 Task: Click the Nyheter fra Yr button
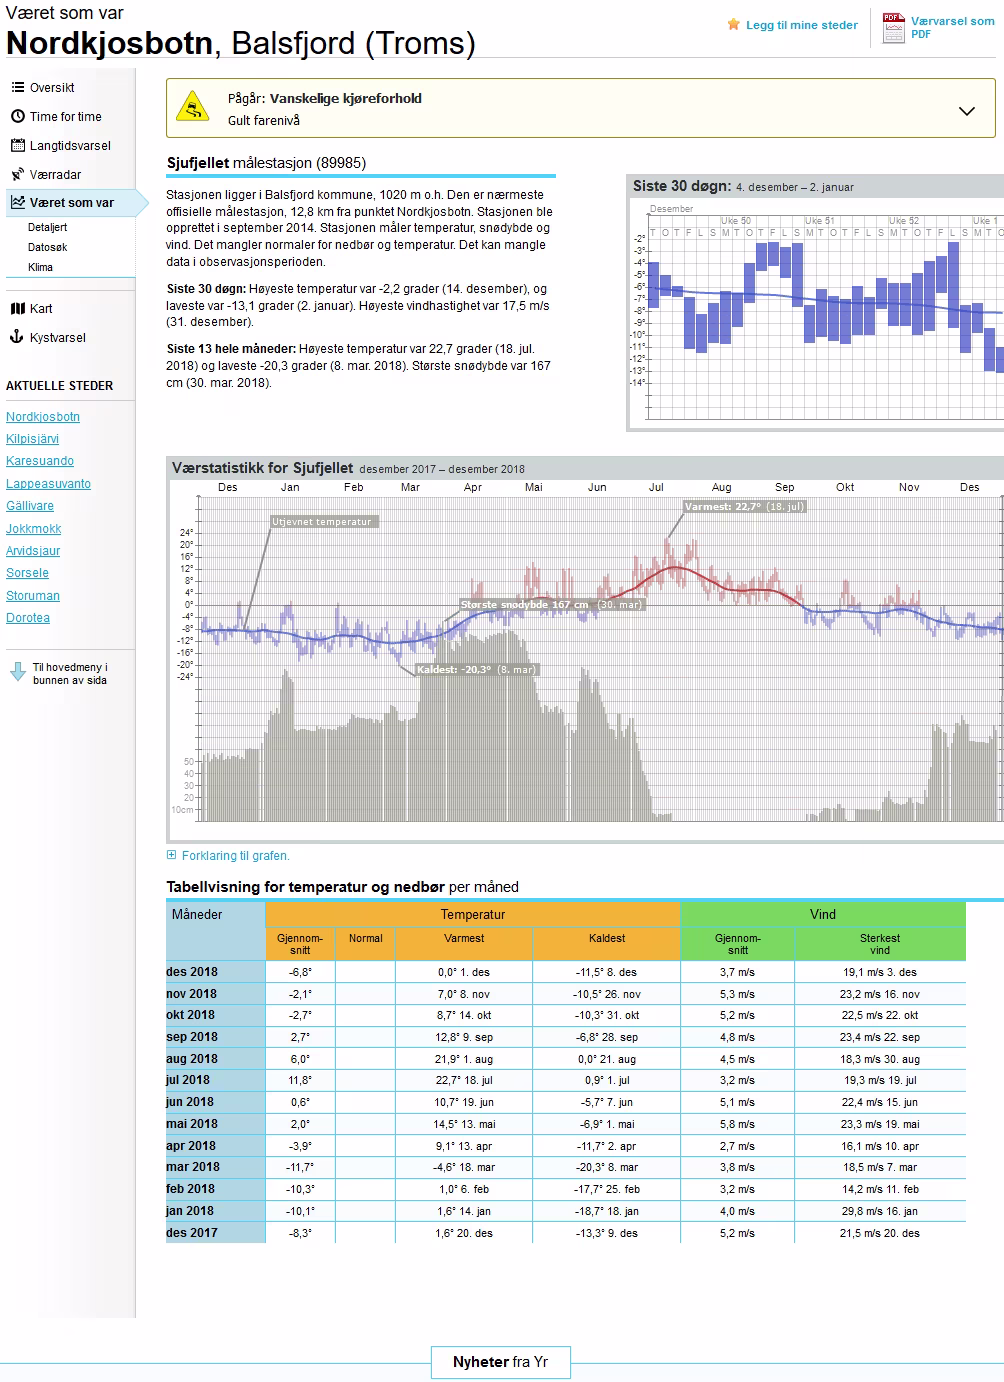500,1362
